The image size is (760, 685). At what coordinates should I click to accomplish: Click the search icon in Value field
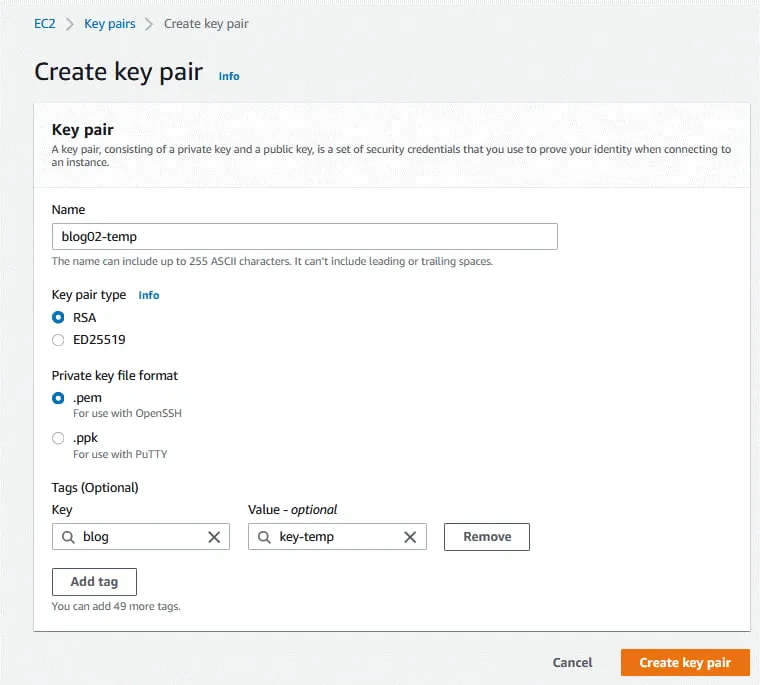[265, 537]
